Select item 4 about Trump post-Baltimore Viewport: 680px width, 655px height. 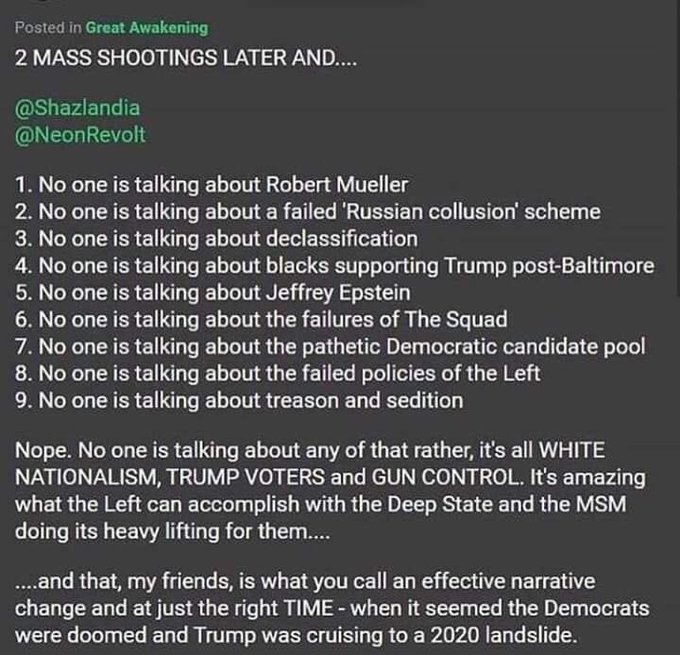(334, 265)
